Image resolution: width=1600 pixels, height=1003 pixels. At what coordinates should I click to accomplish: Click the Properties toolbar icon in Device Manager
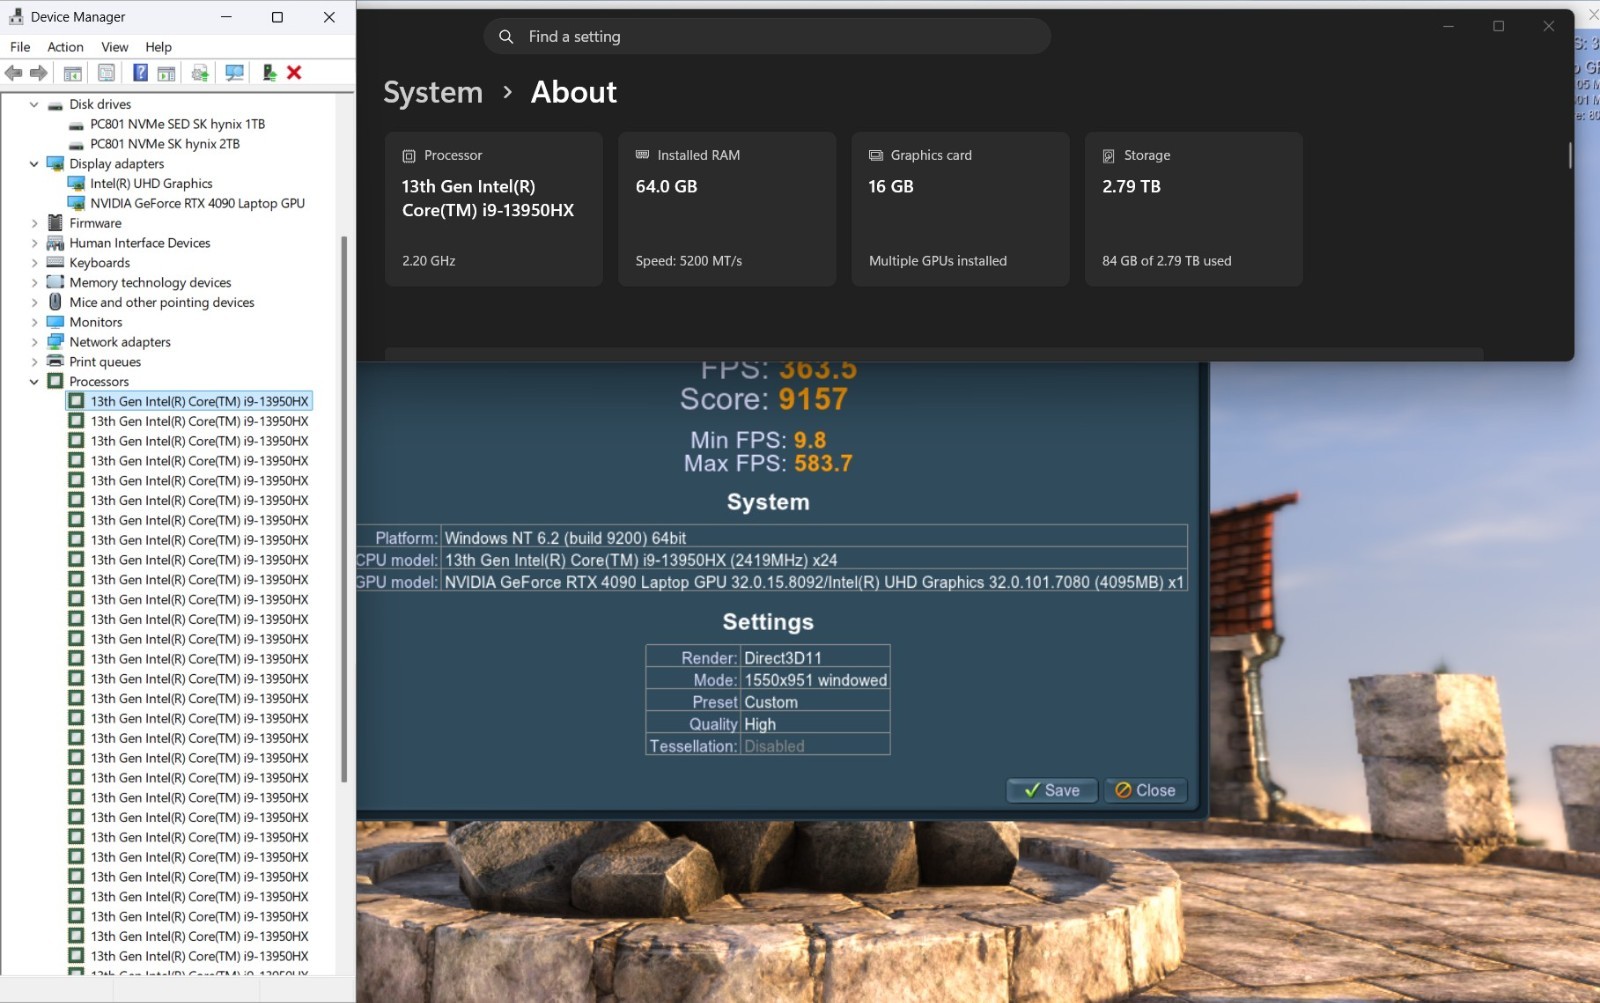106,73
